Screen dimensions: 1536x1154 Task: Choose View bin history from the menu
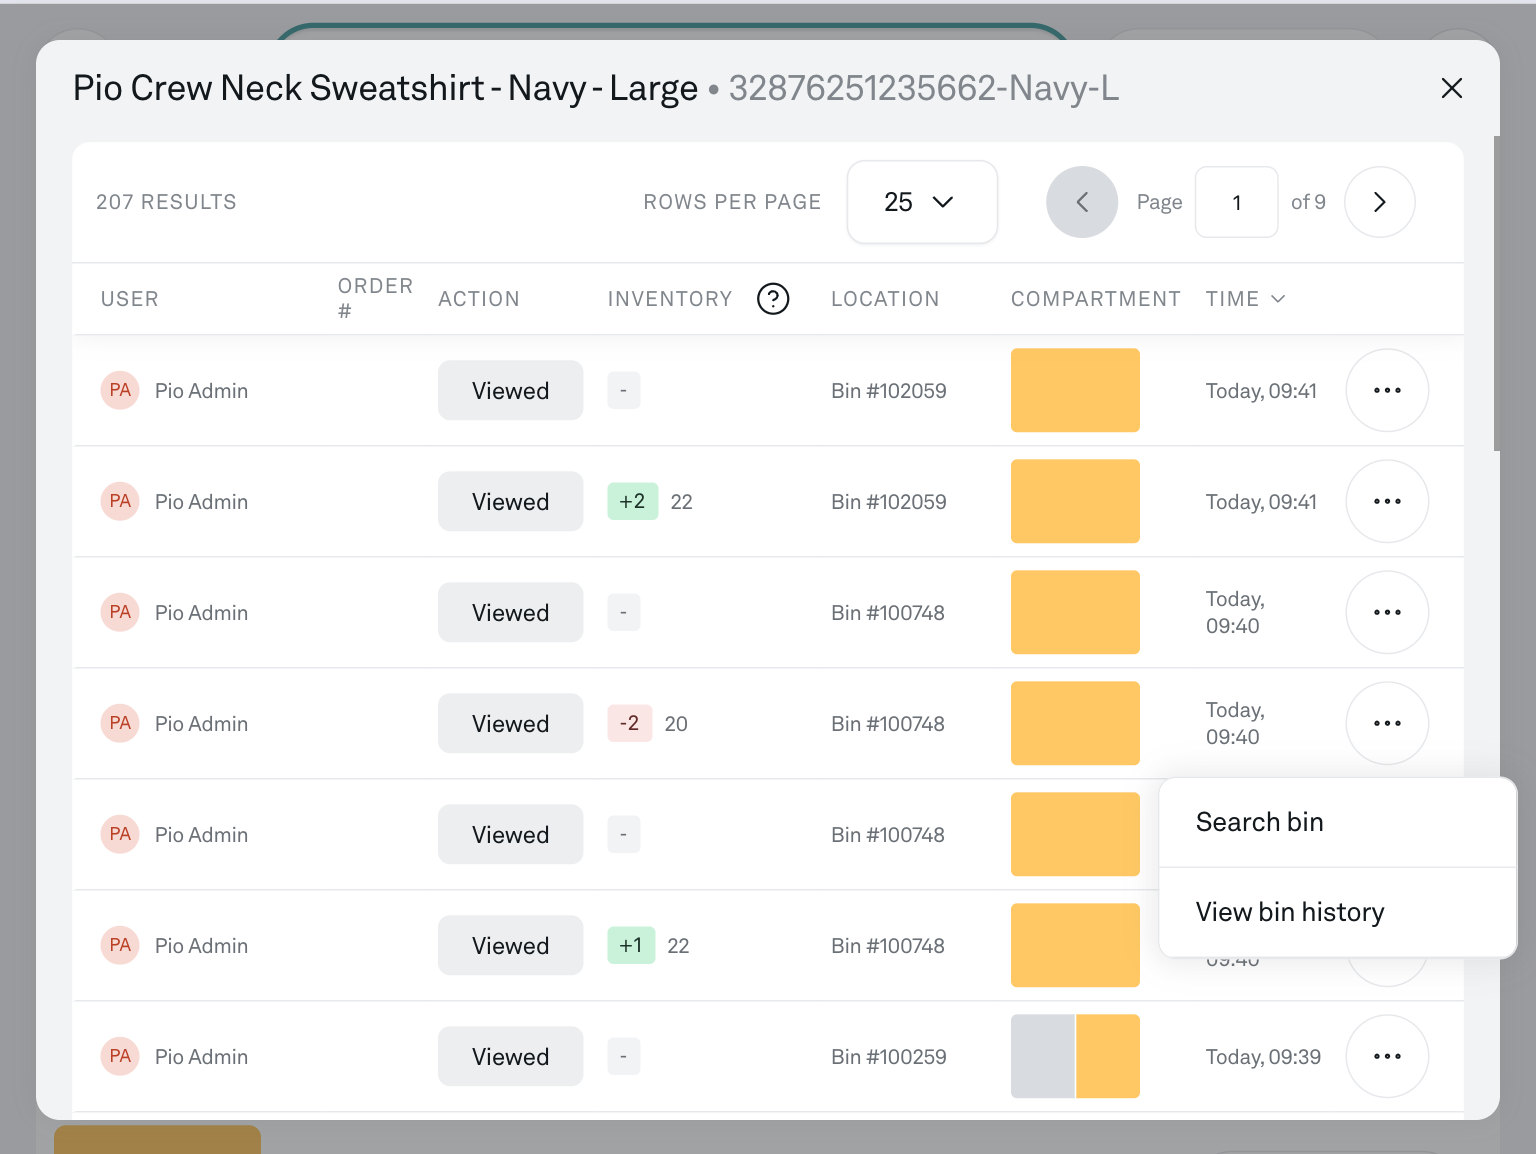[x=1289, y=912]
